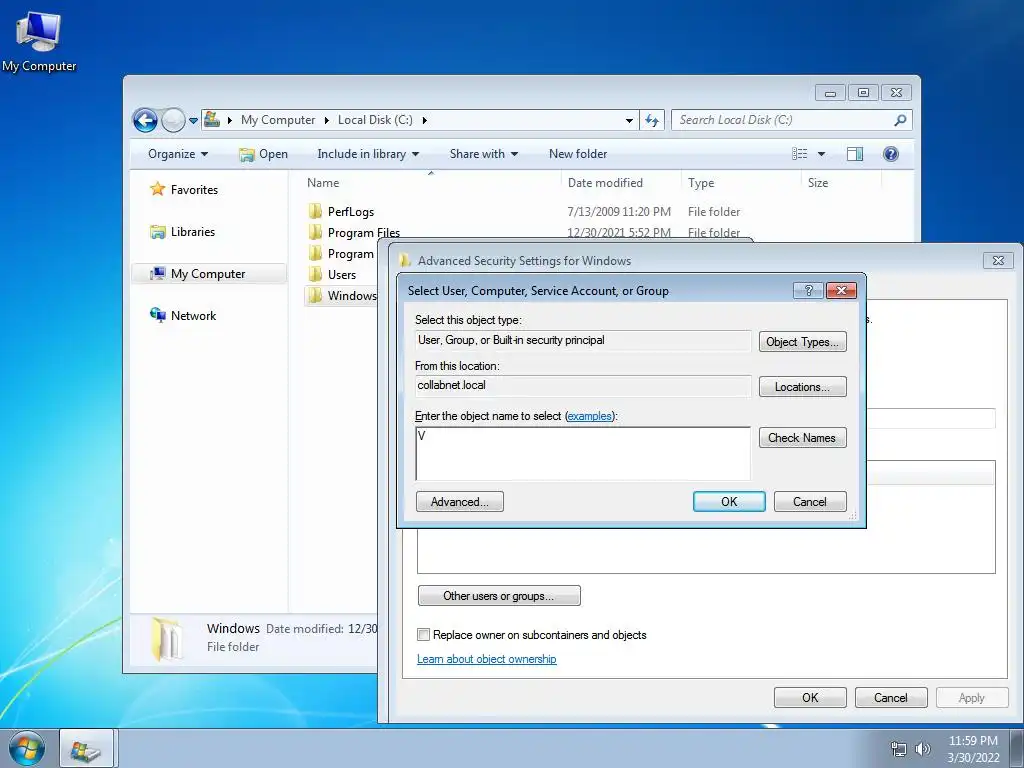Click New folder in toolbar
The width and height of the screenshot is (1024, 768).
[578, 154]
